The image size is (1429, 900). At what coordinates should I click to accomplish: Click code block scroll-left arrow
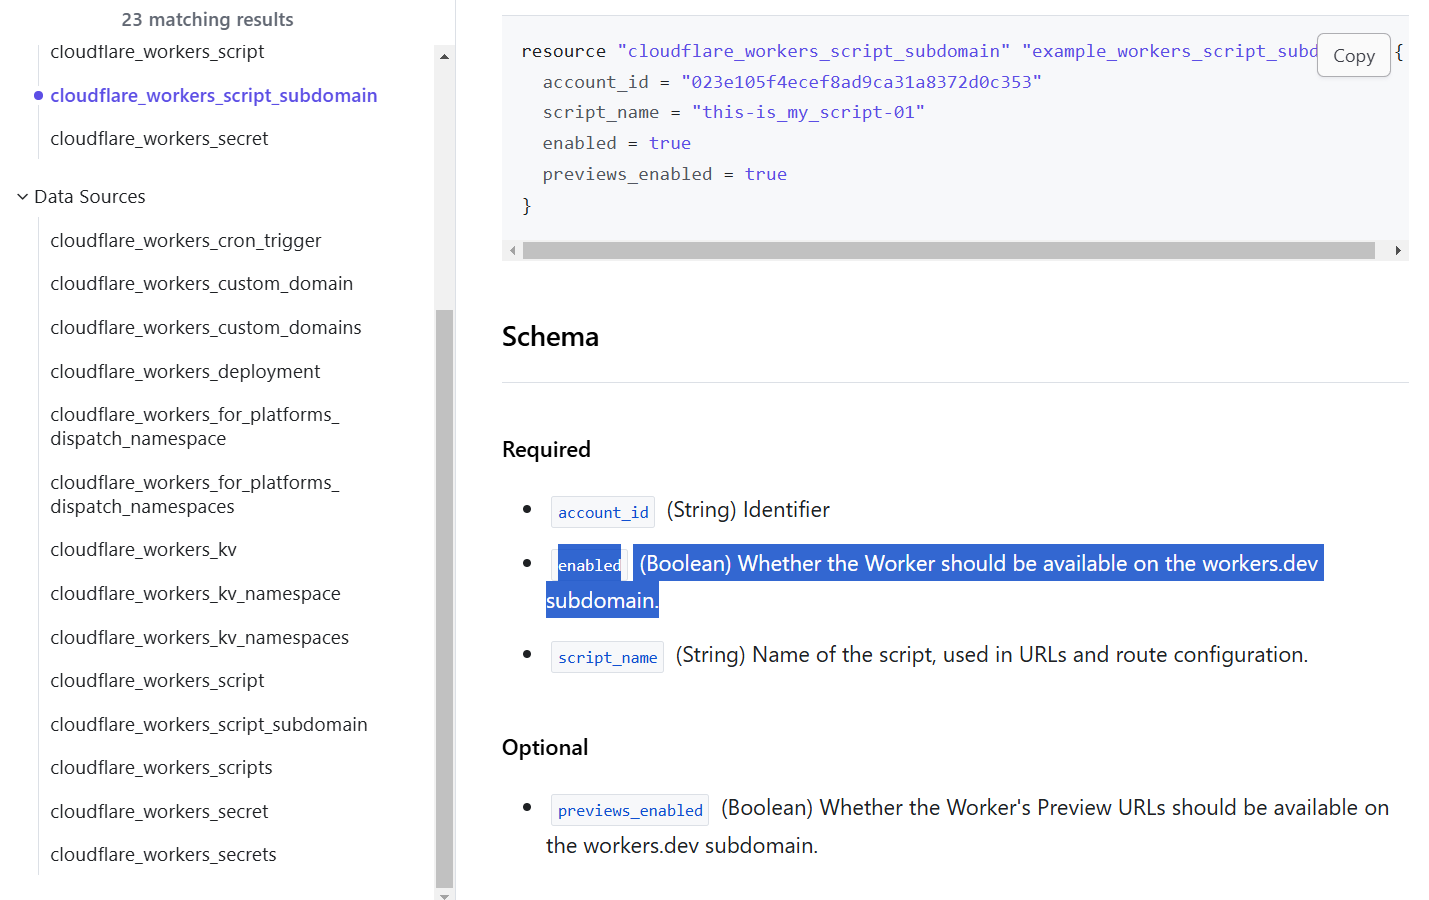pyautogui.click(x=513, y=251)
